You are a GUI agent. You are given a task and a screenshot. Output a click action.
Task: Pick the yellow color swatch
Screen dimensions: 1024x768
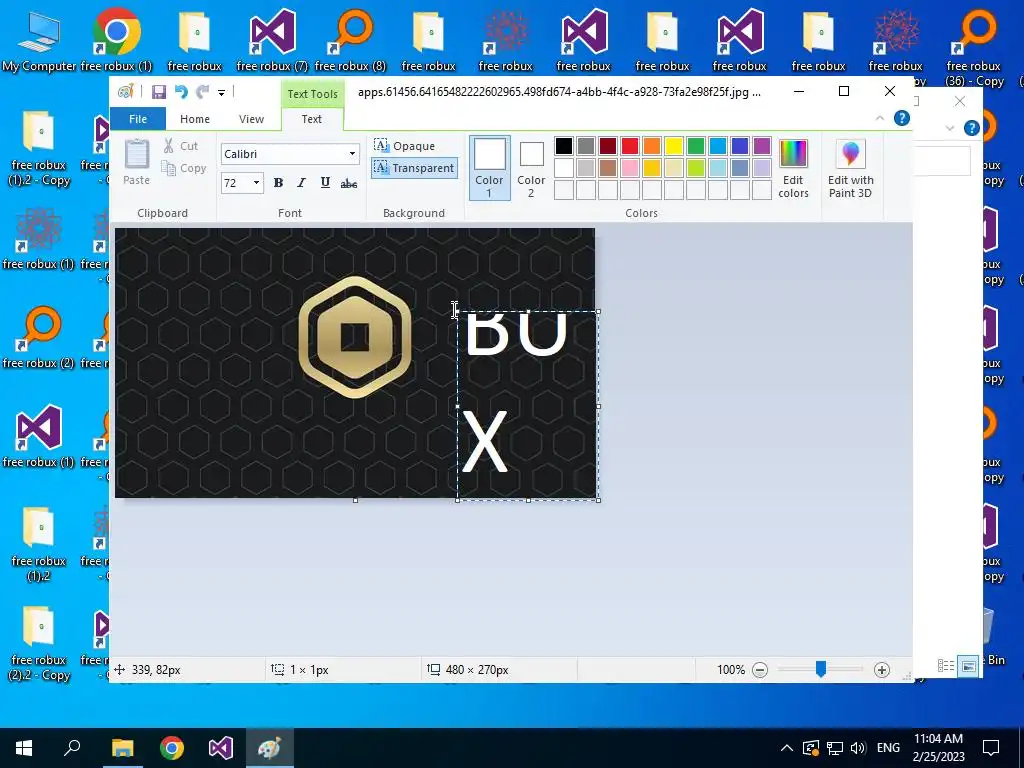pyautogui.click(x=673, y=146)
